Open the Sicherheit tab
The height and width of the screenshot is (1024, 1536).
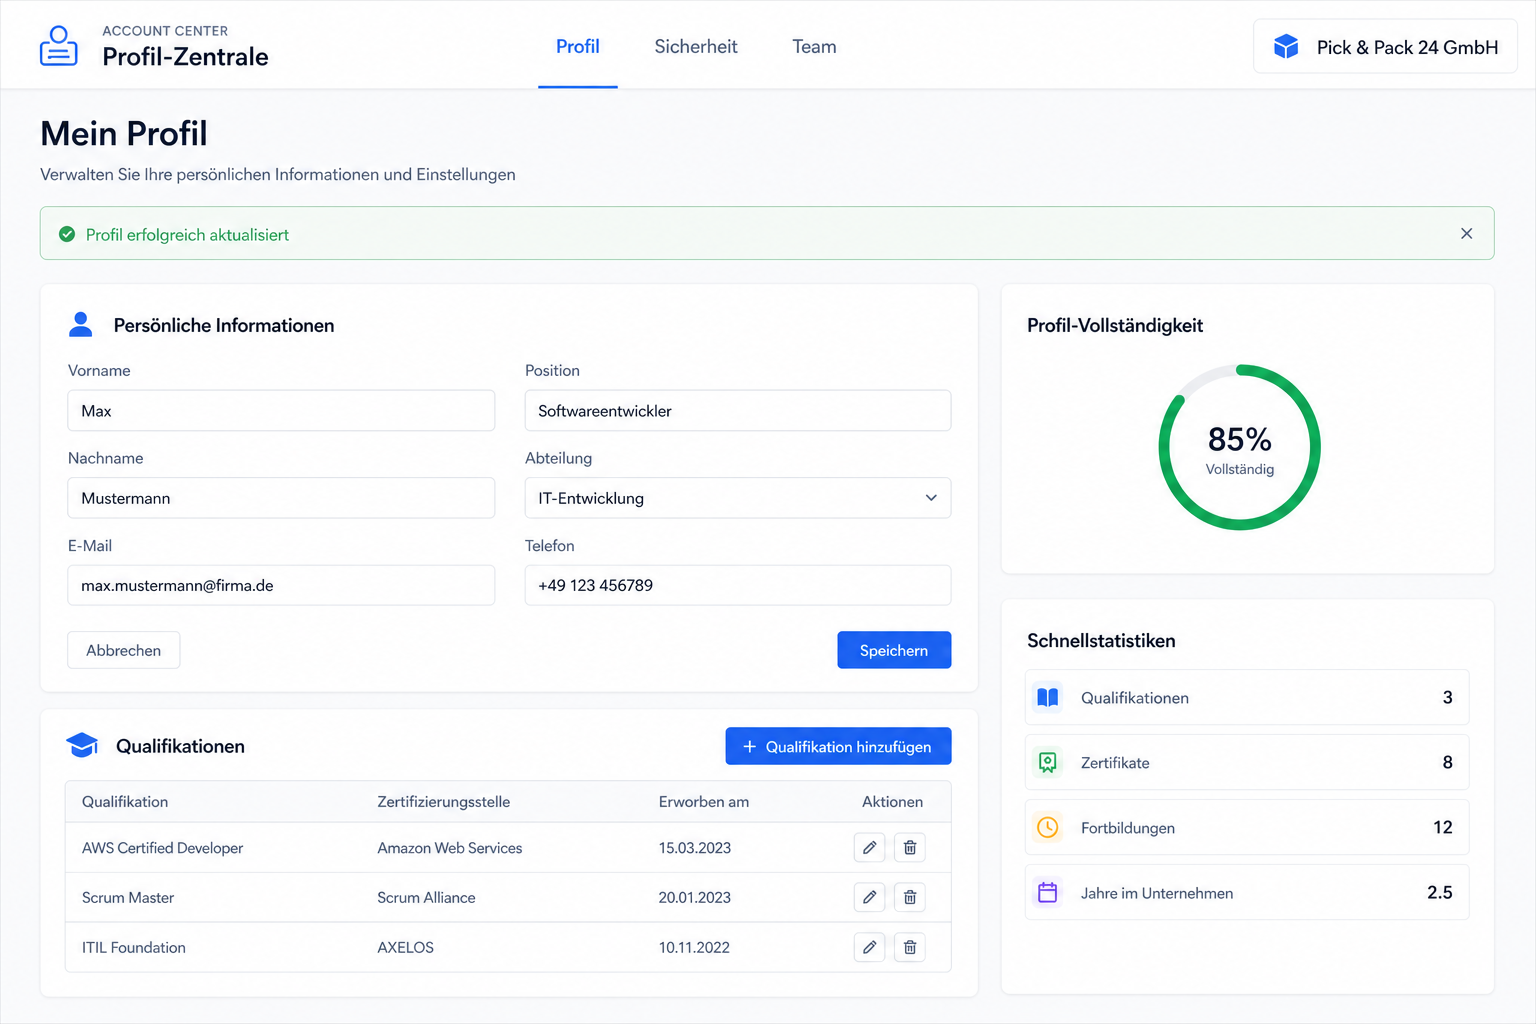click(696, 47)
